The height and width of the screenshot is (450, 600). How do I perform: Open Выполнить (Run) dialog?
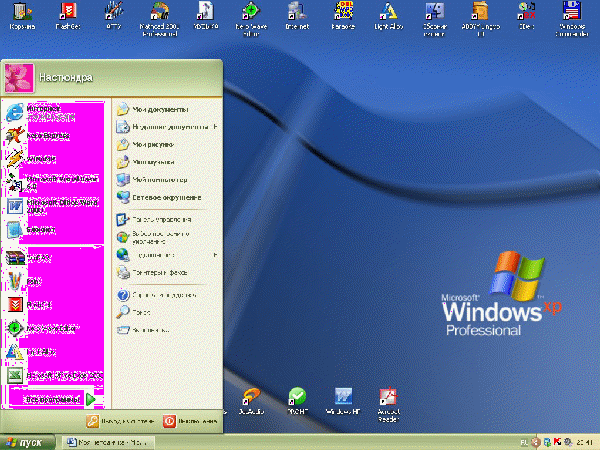point(167,330)
